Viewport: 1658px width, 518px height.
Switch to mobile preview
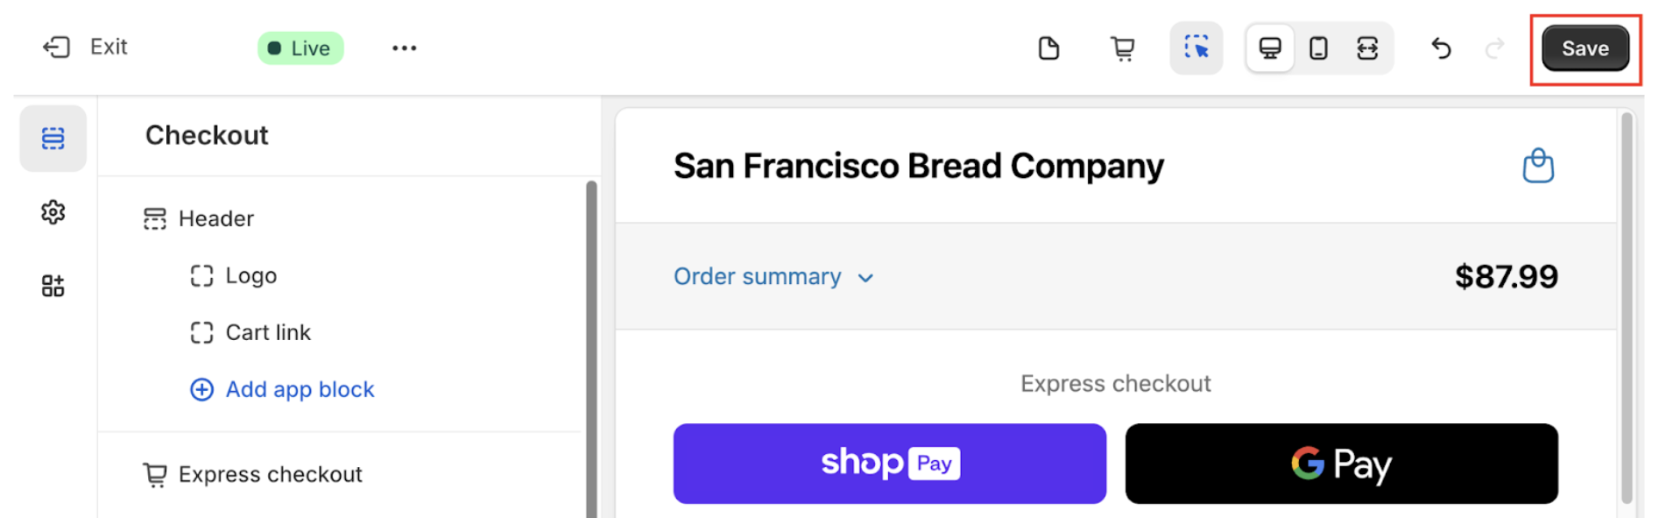[1318, 48]
